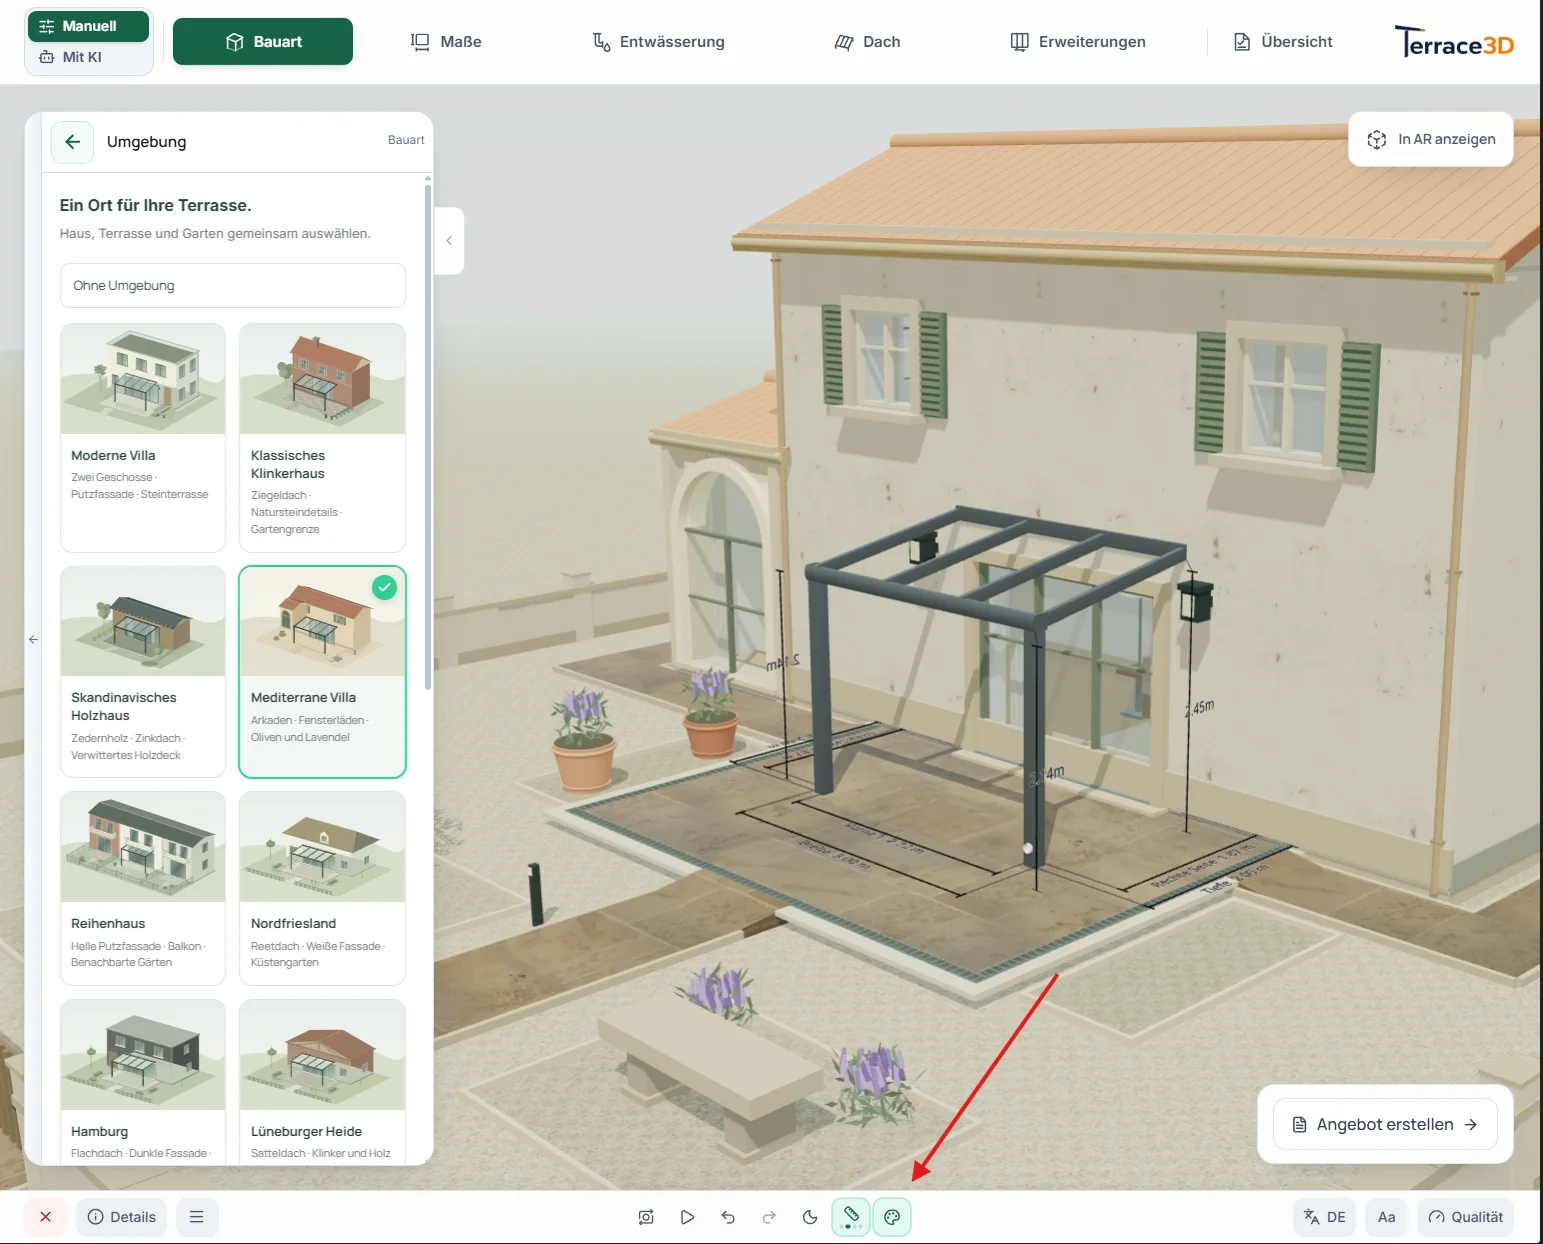
Task: Choose the Nordfriesland environment
Action: pyautogui.click(x=322, y=888)
